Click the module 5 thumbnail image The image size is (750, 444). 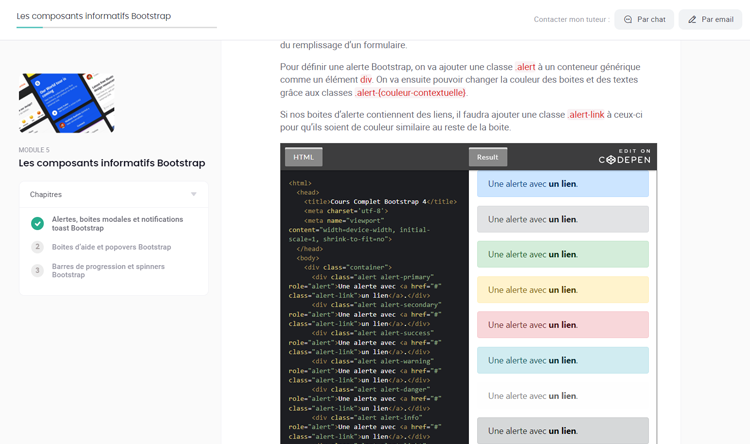pos(66,103)
